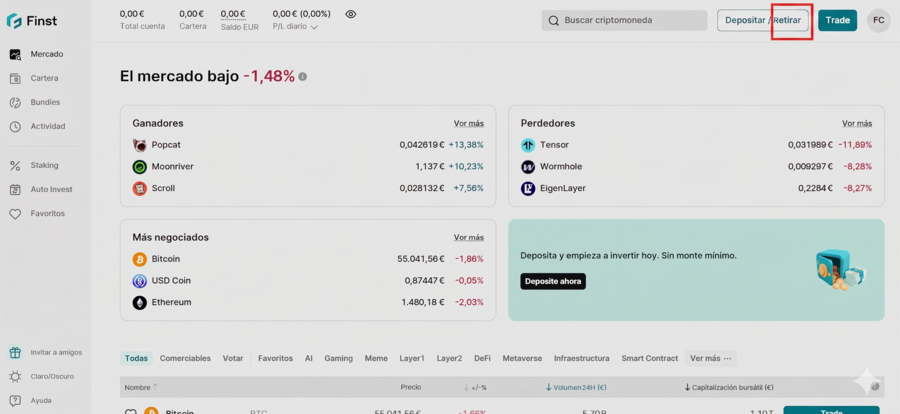Click the safe illustration in deposit banner
This screenshot has width=900, height=414.
coord(841,270)
